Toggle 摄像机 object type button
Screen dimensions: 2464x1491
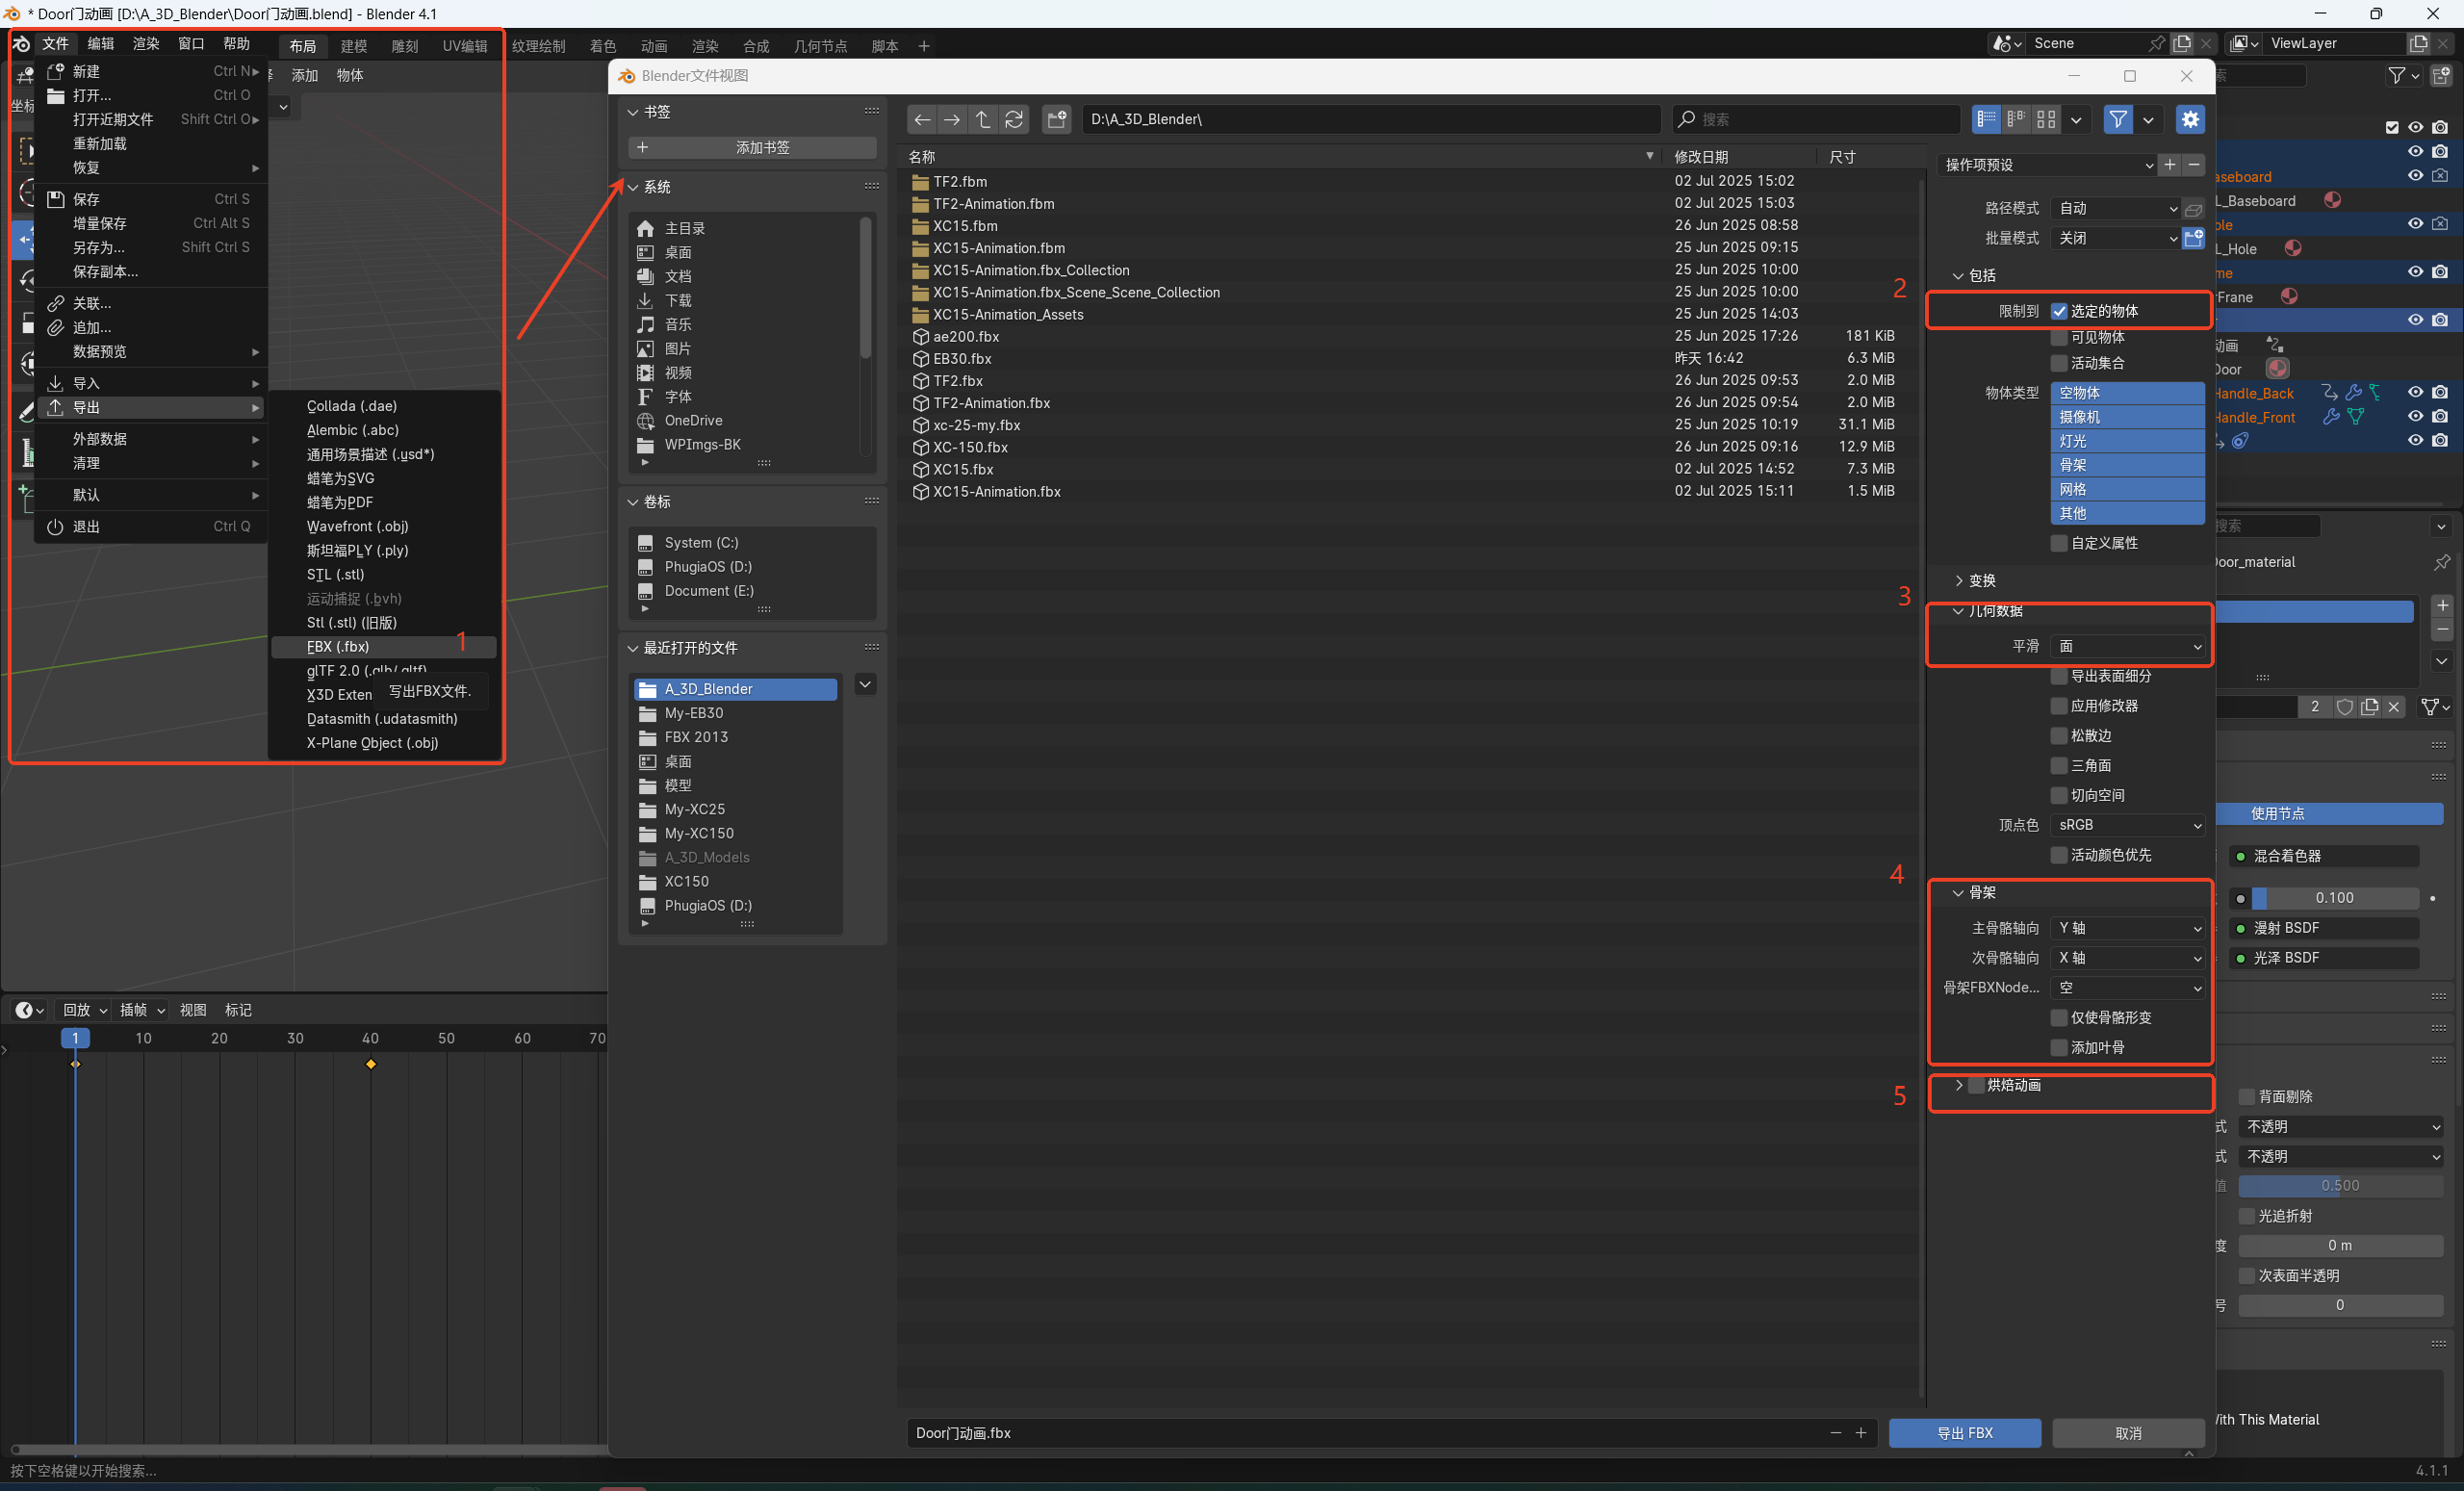(x=2127, y=417)
